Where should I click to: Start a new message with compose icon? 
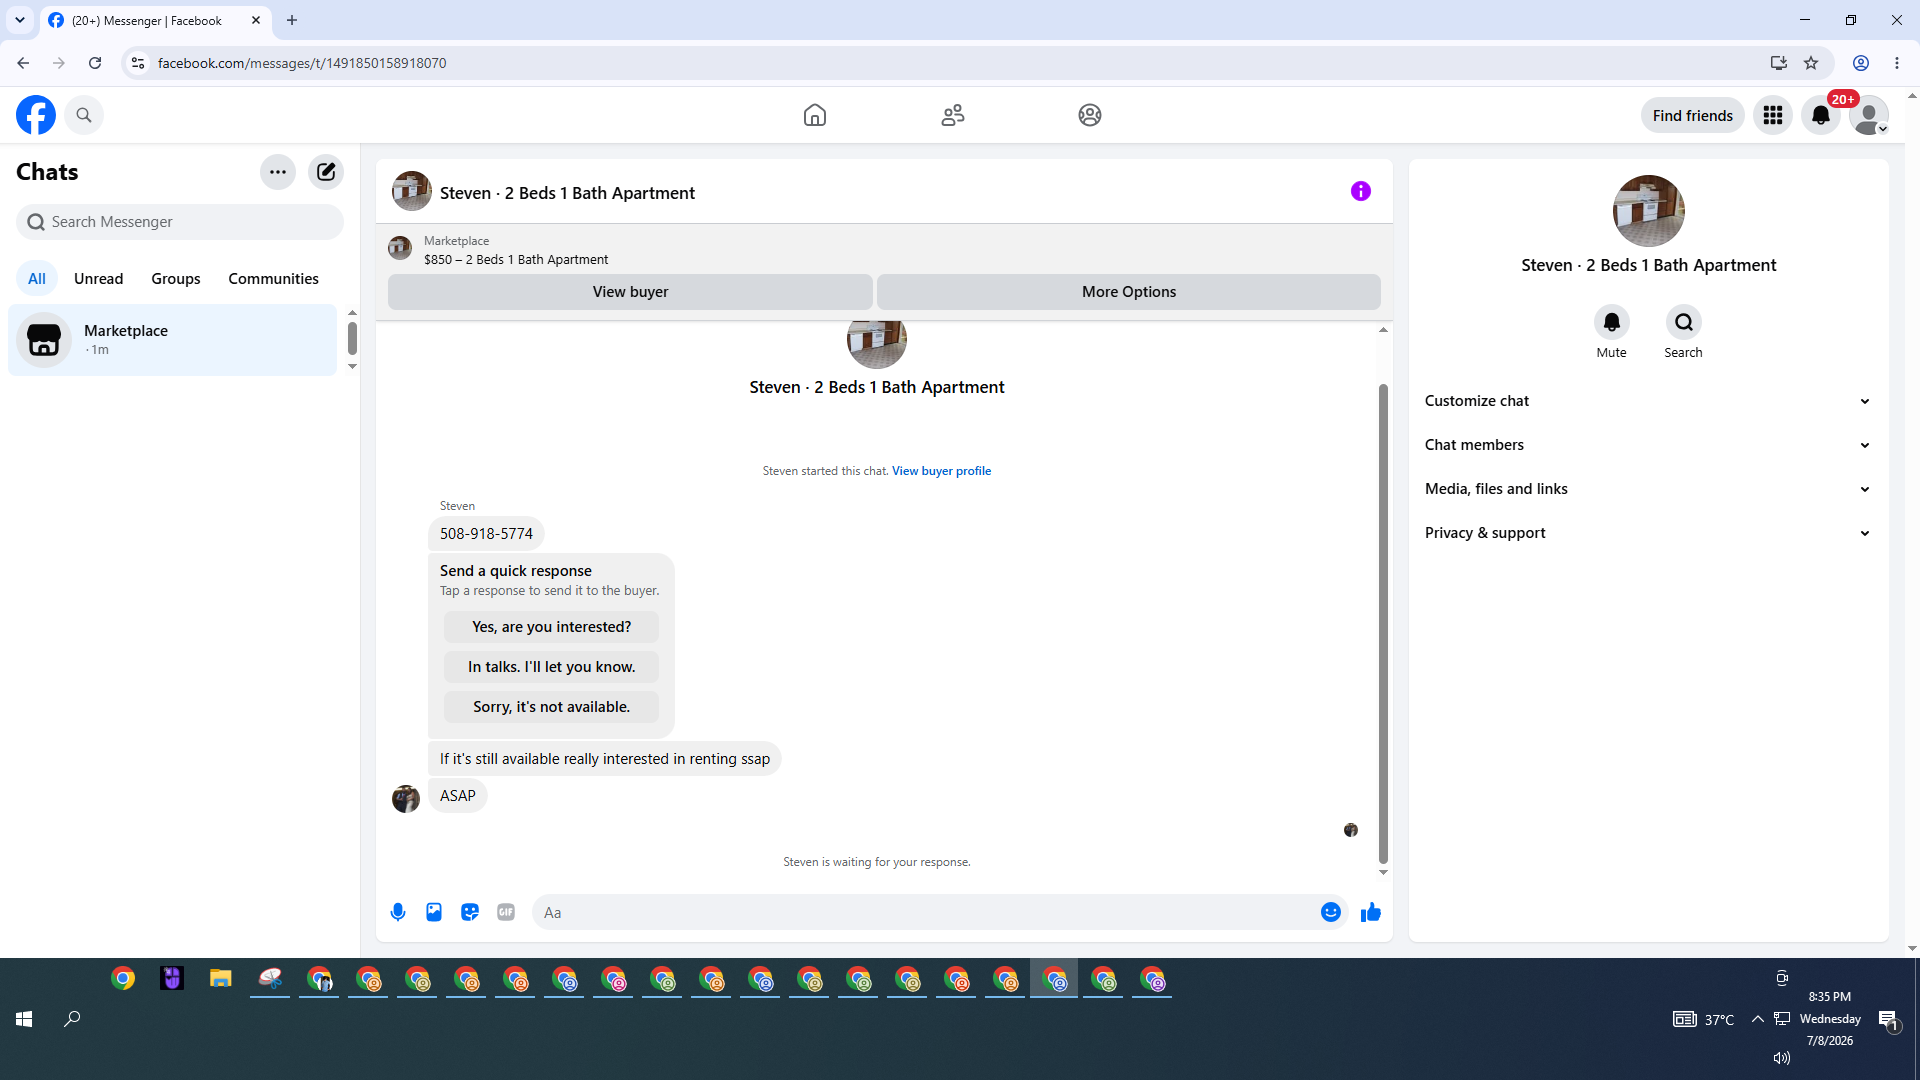tap(326, 172)
